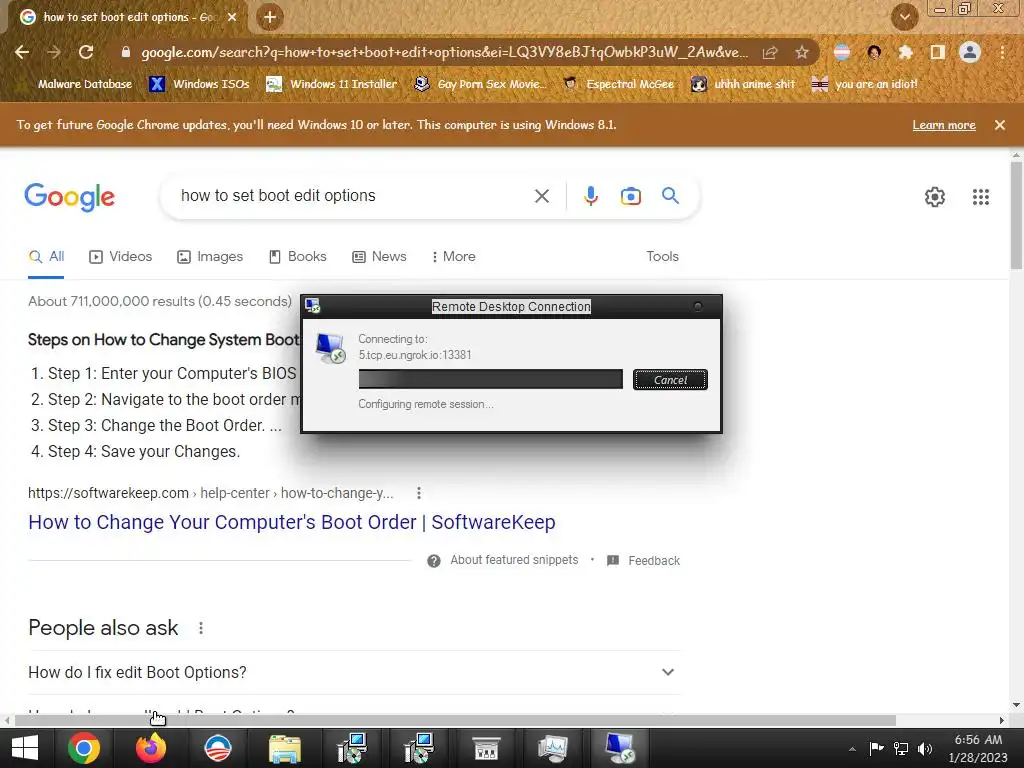The height and width of the screenshot is (768, 1024).
Task: Open Action Center flag tray icon
Action: 876,749
